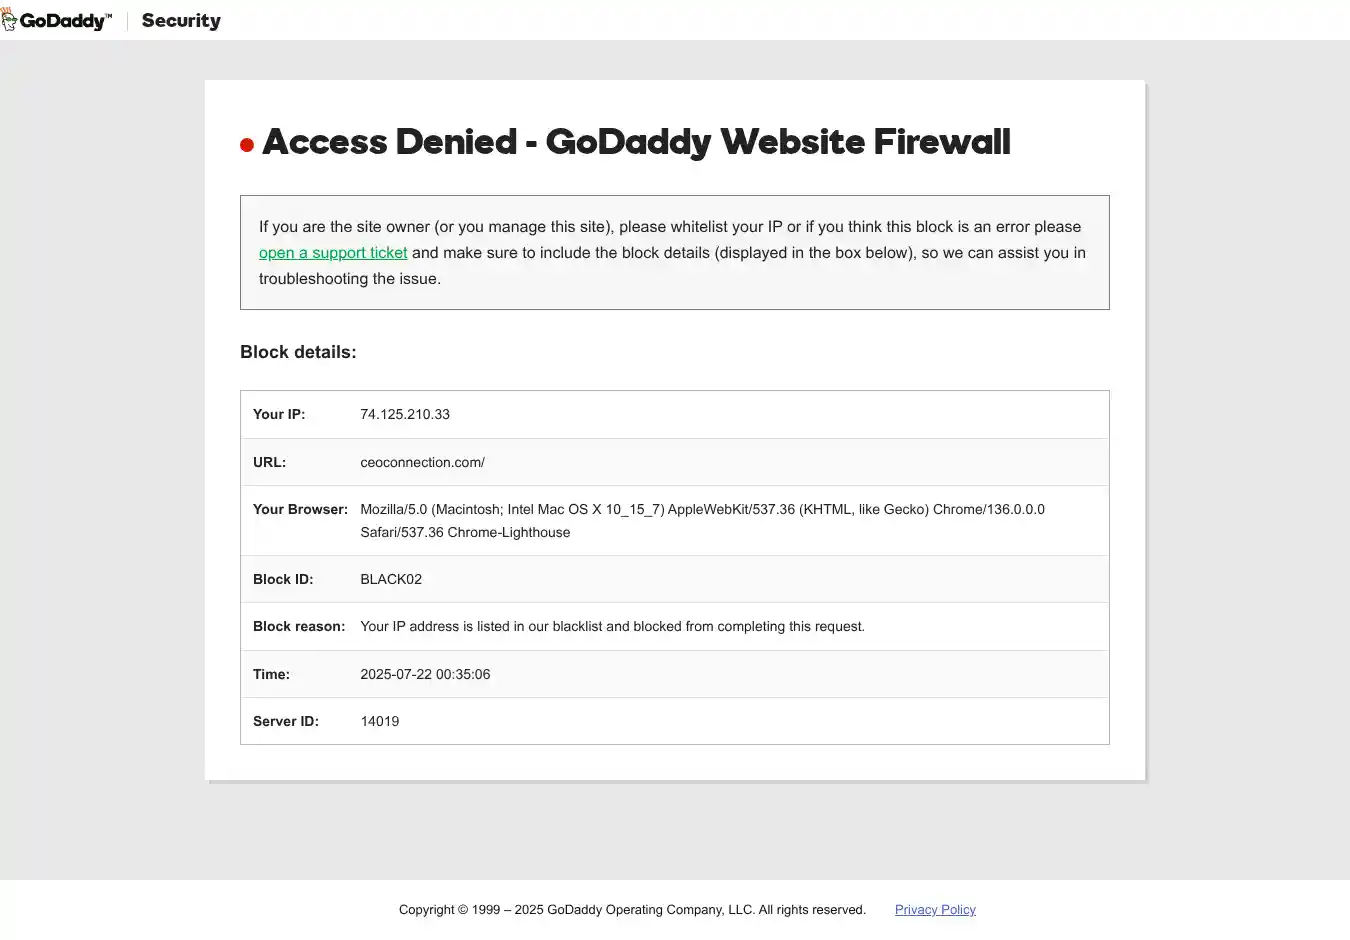
Task: Click the server ID value 14019
Action: [380, 722]
